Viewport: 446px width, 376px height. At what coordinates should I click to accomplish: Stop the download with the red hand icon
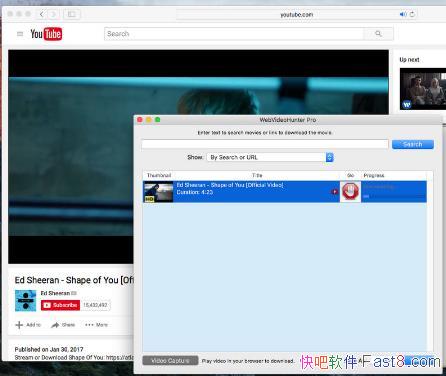pyautogui.click(x=350, y=192)
